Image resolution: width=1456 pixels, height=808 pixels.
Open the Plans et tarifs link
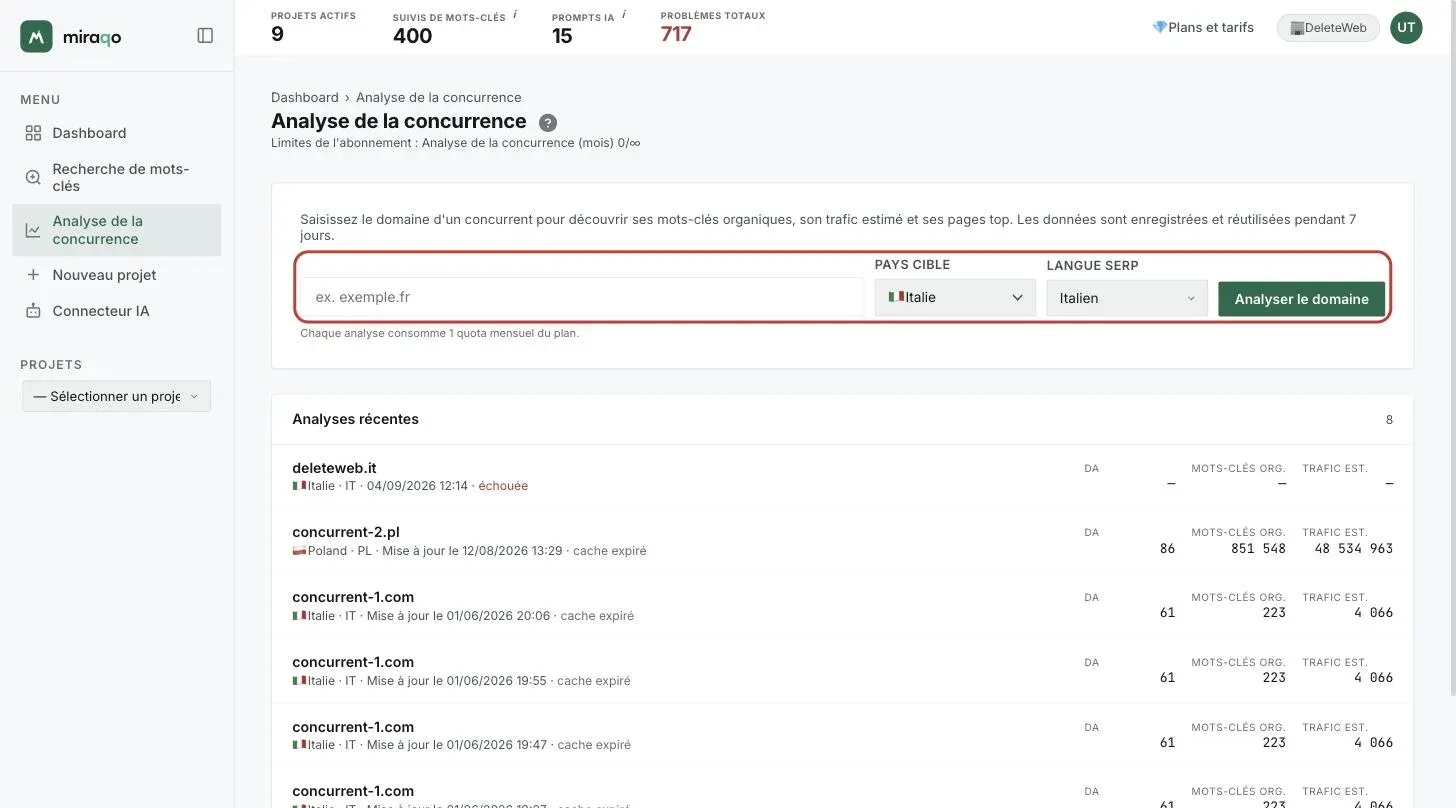[x=1203, y=28]
